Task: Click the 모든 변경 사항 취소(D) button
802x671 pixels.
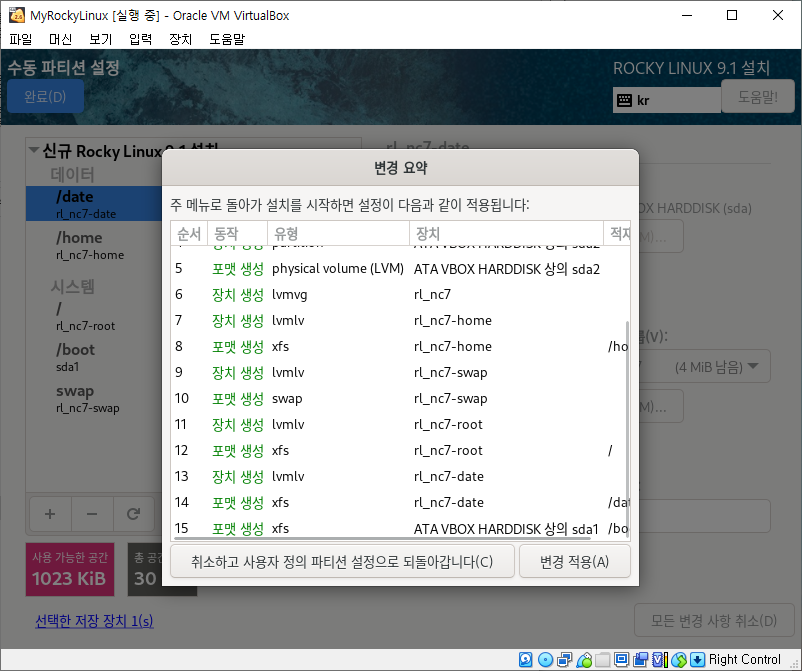Action: click(x=714, y=620)
